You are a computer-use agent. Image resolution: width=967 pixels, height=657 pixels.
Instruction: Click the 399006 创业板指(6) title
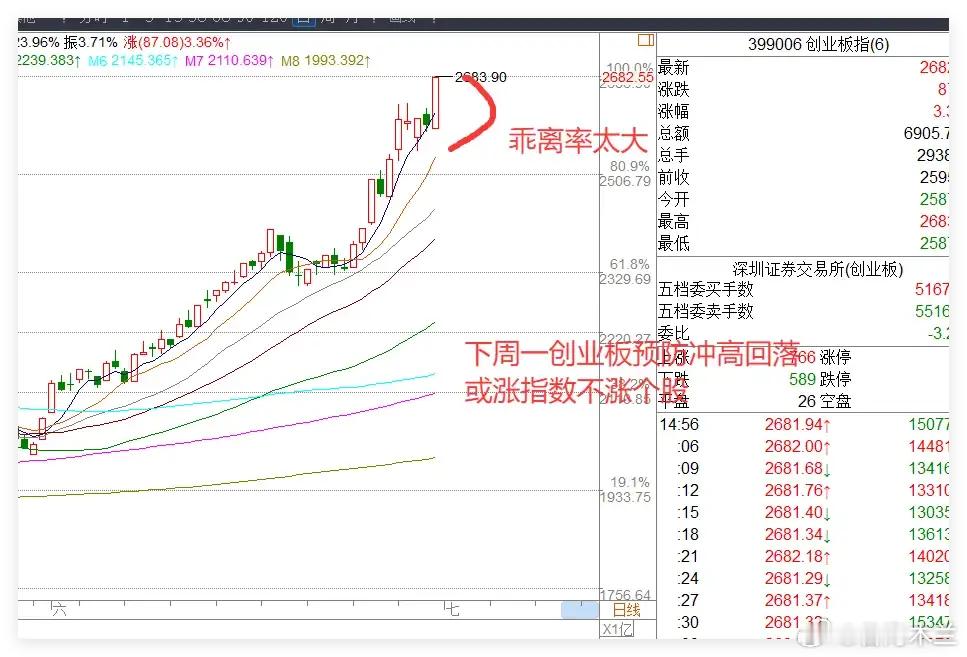click(818, 44)
